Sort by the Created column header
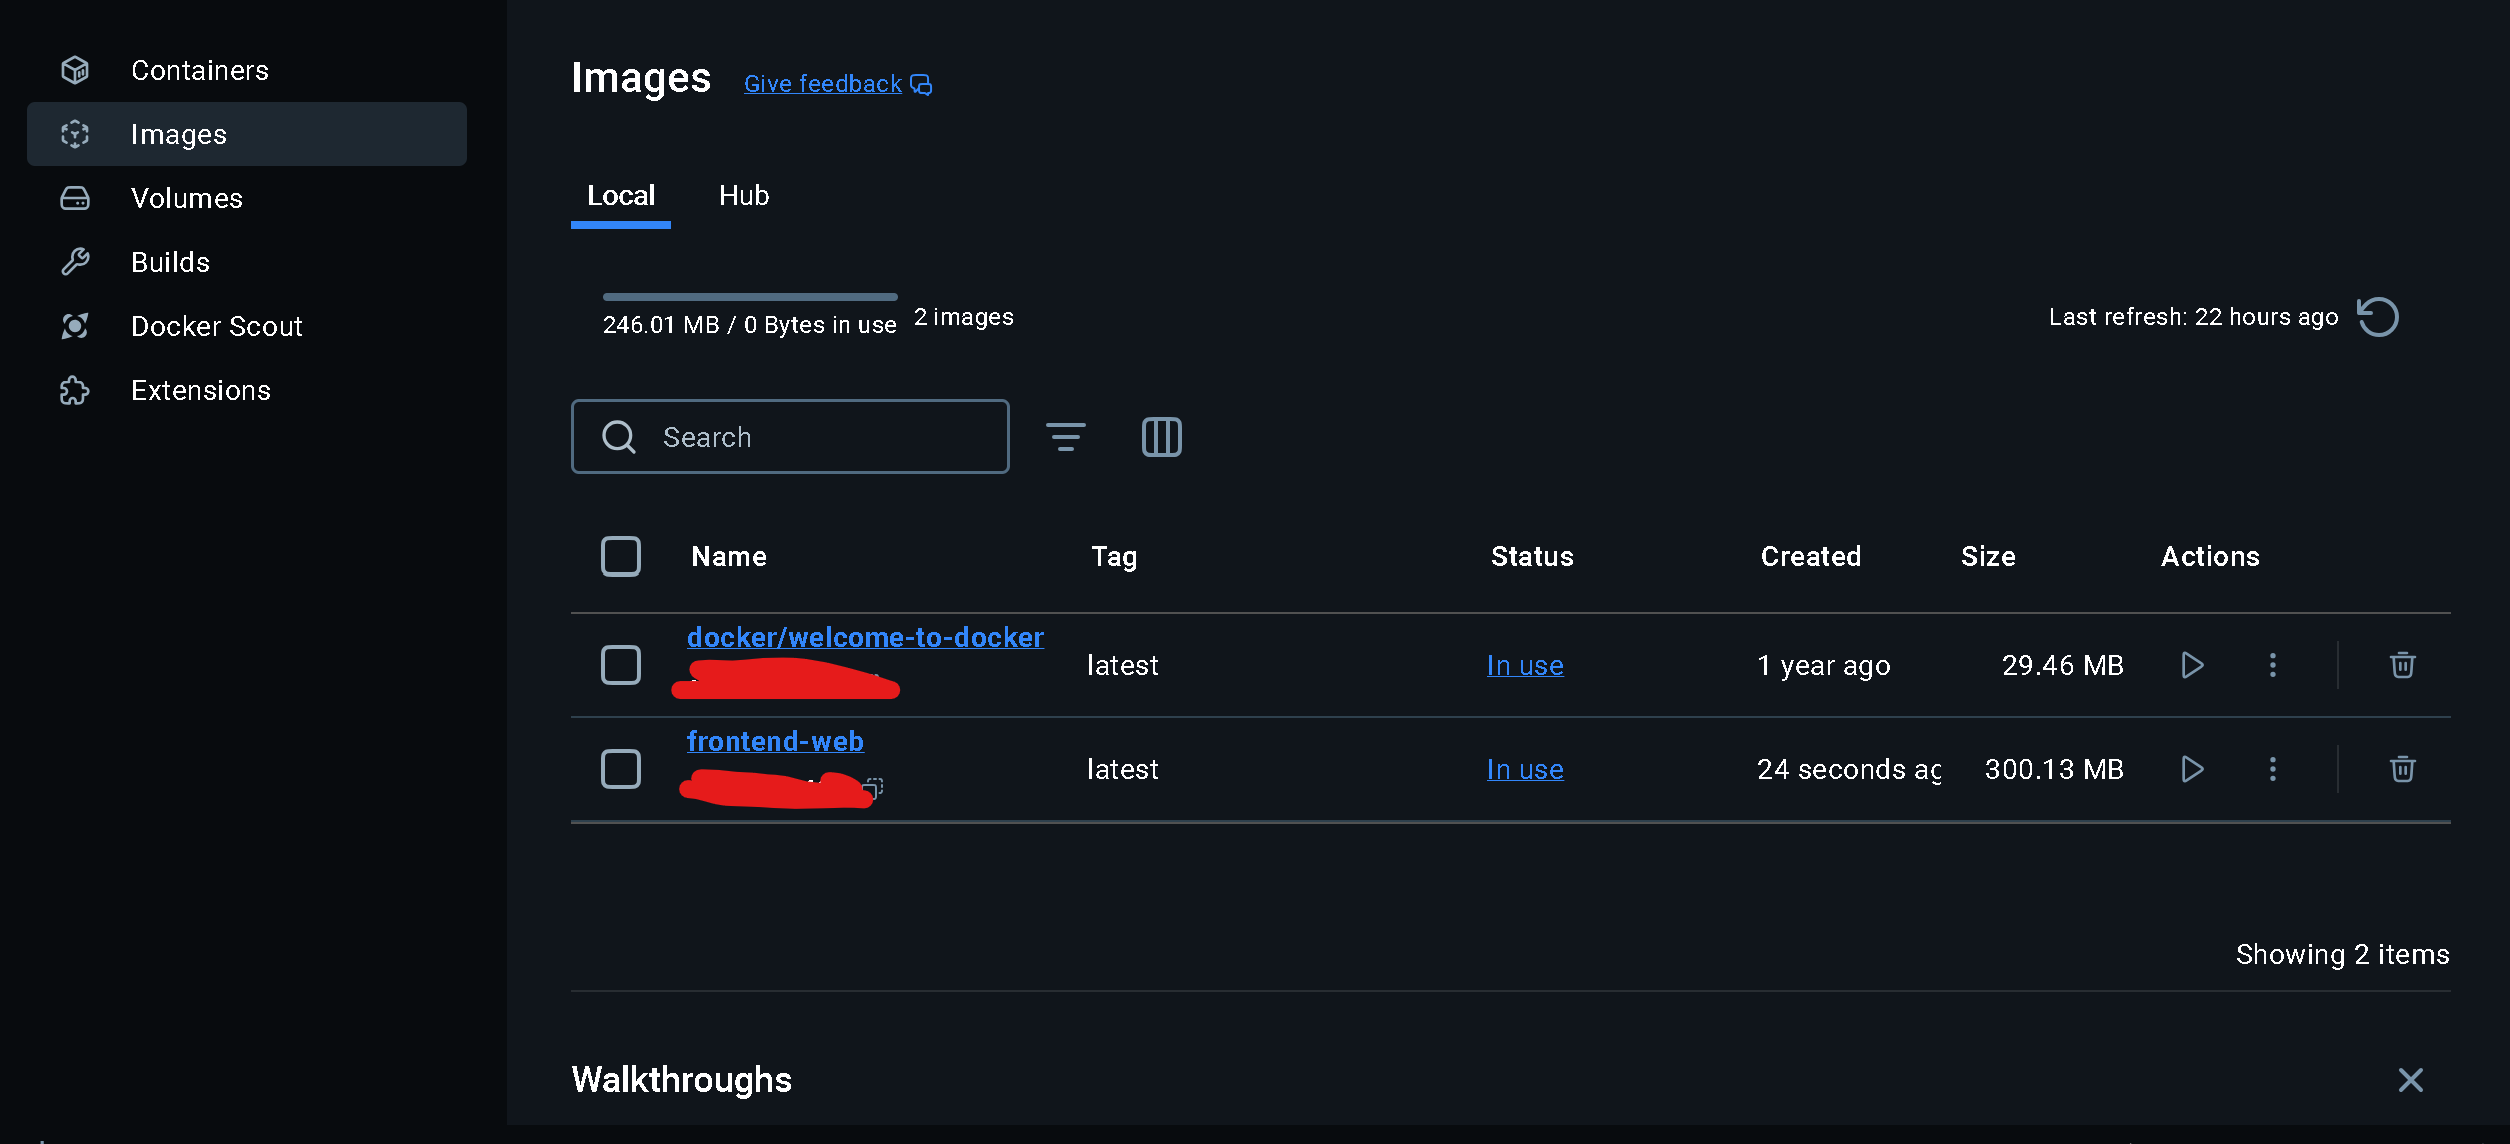2510x1144 pixels. (1811, 557)
